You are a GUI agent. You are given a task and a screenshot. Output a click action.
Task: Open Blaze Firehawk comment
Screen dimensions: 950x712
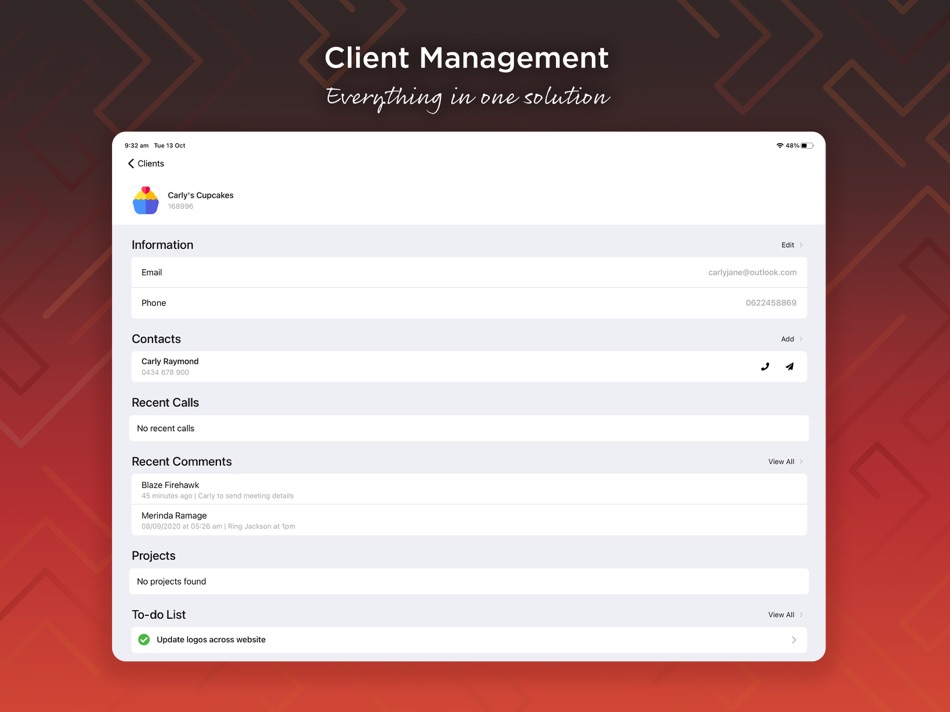pos(469,489)
